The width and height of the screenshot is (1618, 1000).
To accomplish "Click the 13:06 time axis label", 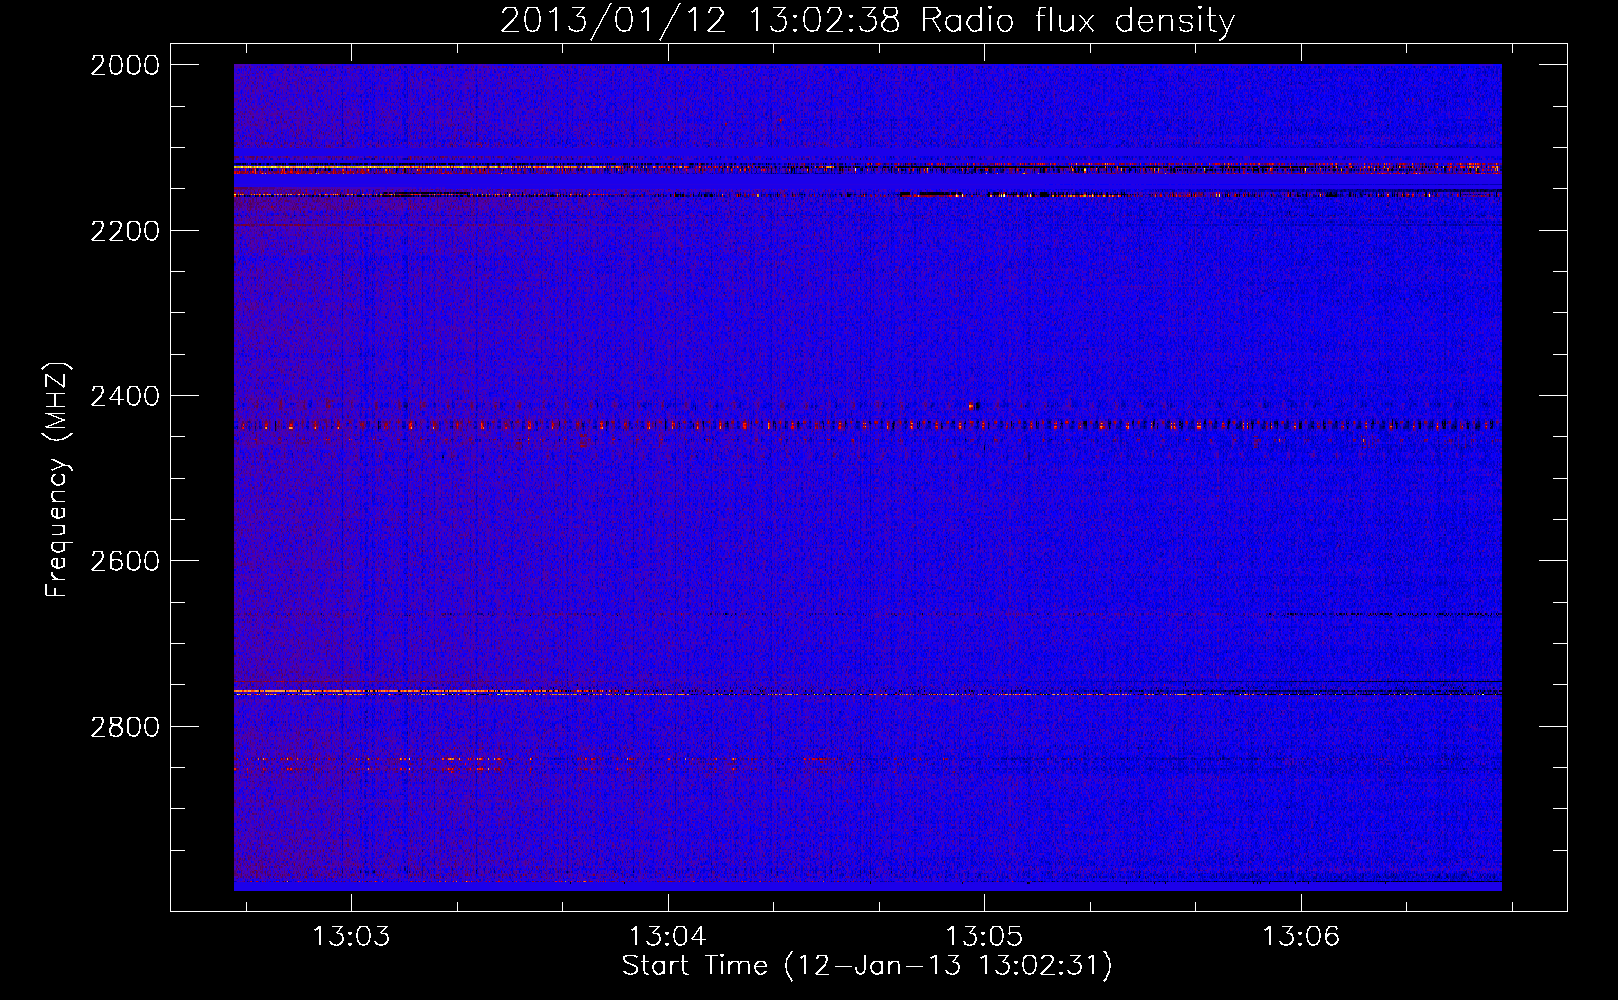I will pyautogui.click(x=1300, y=937).
